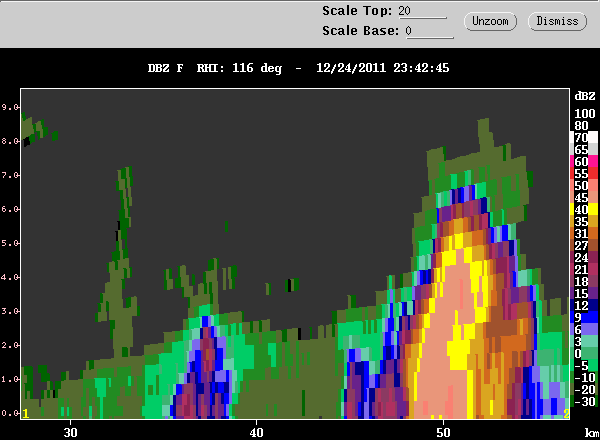The width and height of the screenshot is (600, 440).
Task: Select the km unit label
Action: pos(592,433)
